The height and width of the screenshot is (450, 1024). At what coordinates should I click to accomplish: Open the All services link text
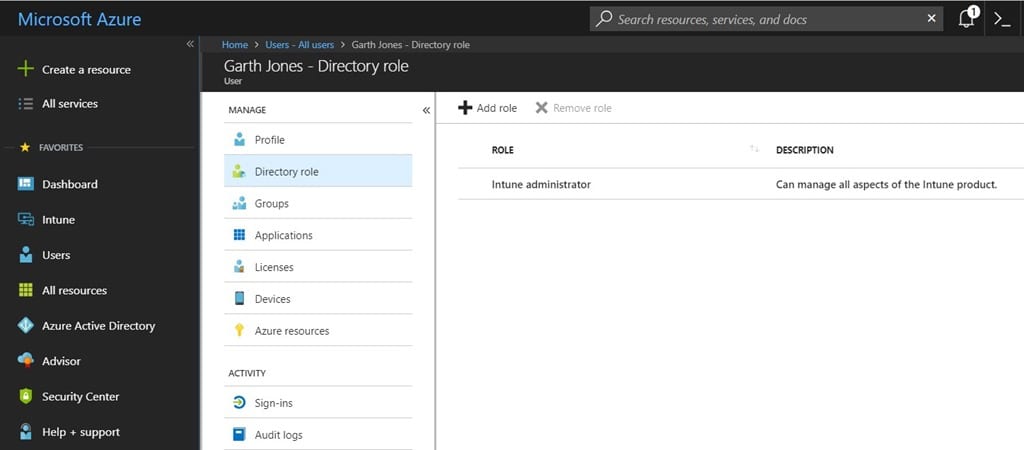(x=70, y=103)
